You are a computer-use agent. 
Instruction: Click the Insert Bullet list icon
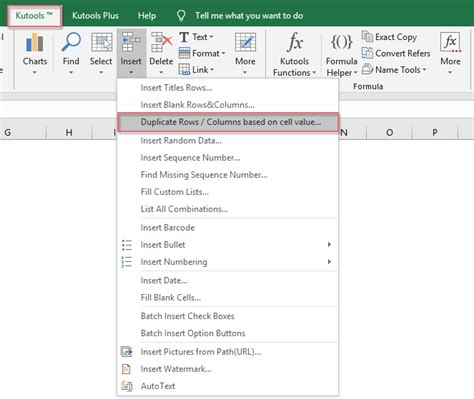point(127,245)
